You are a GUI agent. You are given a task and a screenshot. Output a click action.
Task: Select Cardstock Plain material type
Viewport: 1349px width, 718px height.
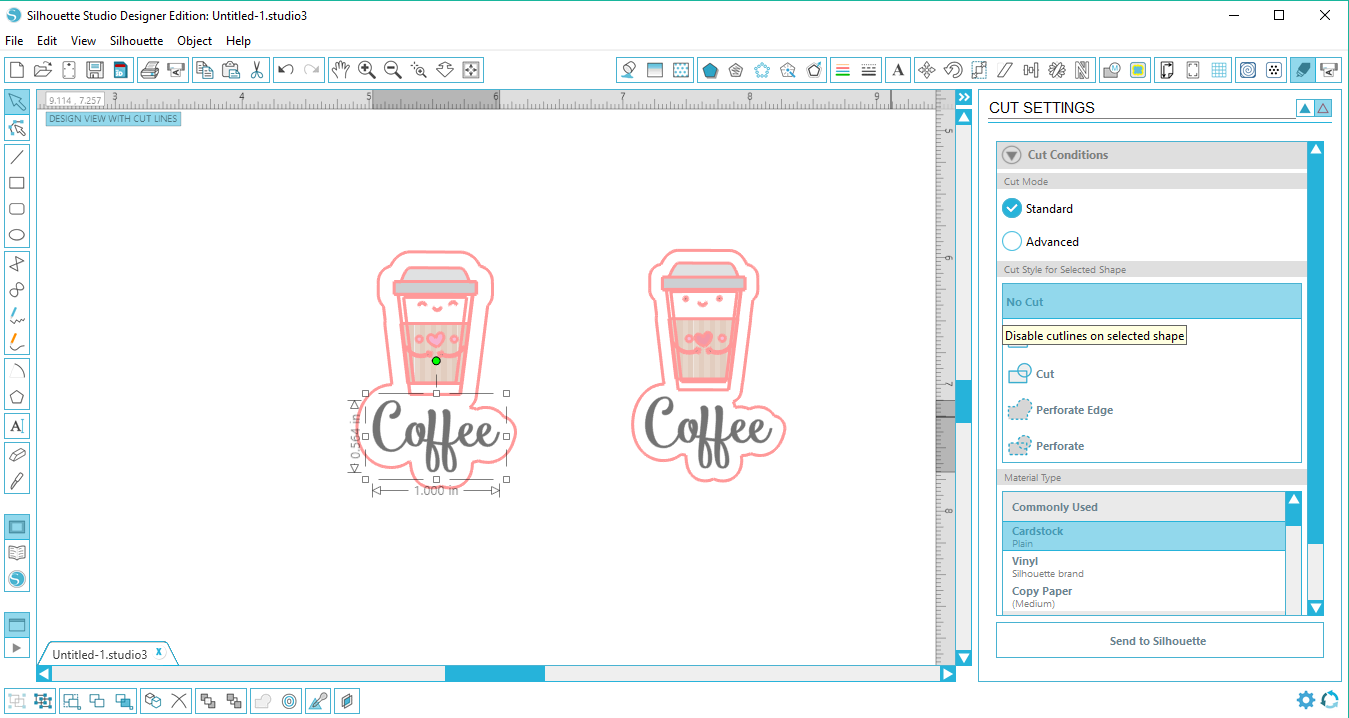click(1143, 536)
